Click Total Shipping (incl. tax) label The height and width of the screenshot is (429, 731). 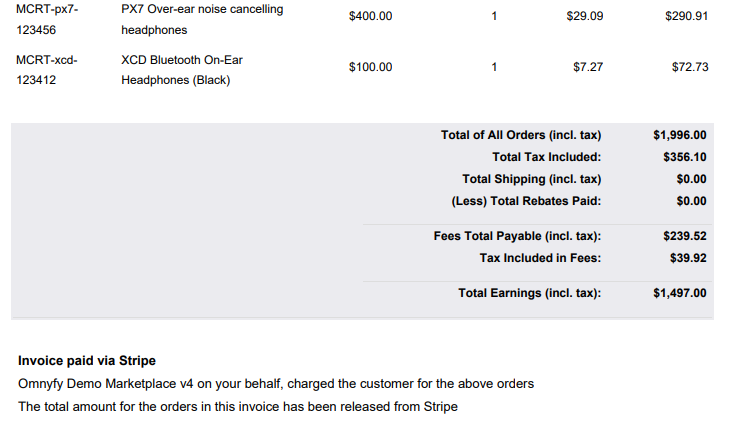(531, 179)
